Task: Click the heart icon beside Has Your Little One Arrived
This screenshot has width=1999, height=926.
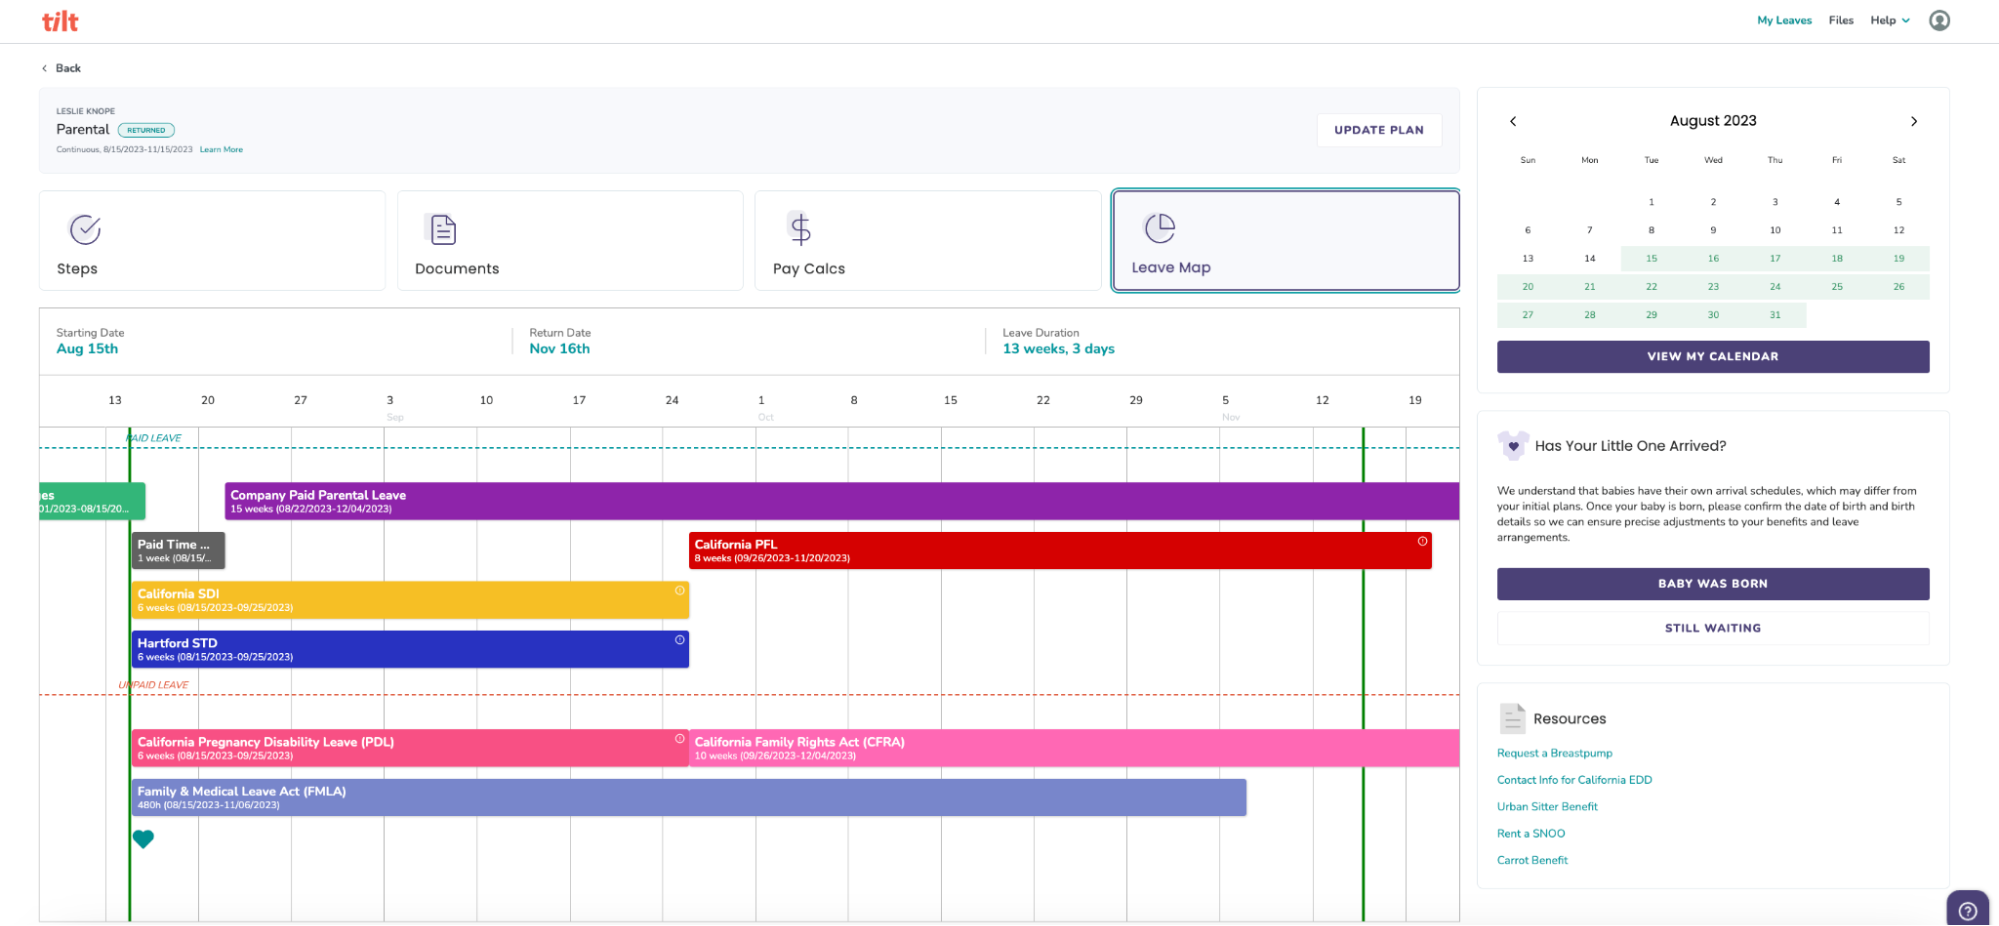Action: coord(1516,445)
